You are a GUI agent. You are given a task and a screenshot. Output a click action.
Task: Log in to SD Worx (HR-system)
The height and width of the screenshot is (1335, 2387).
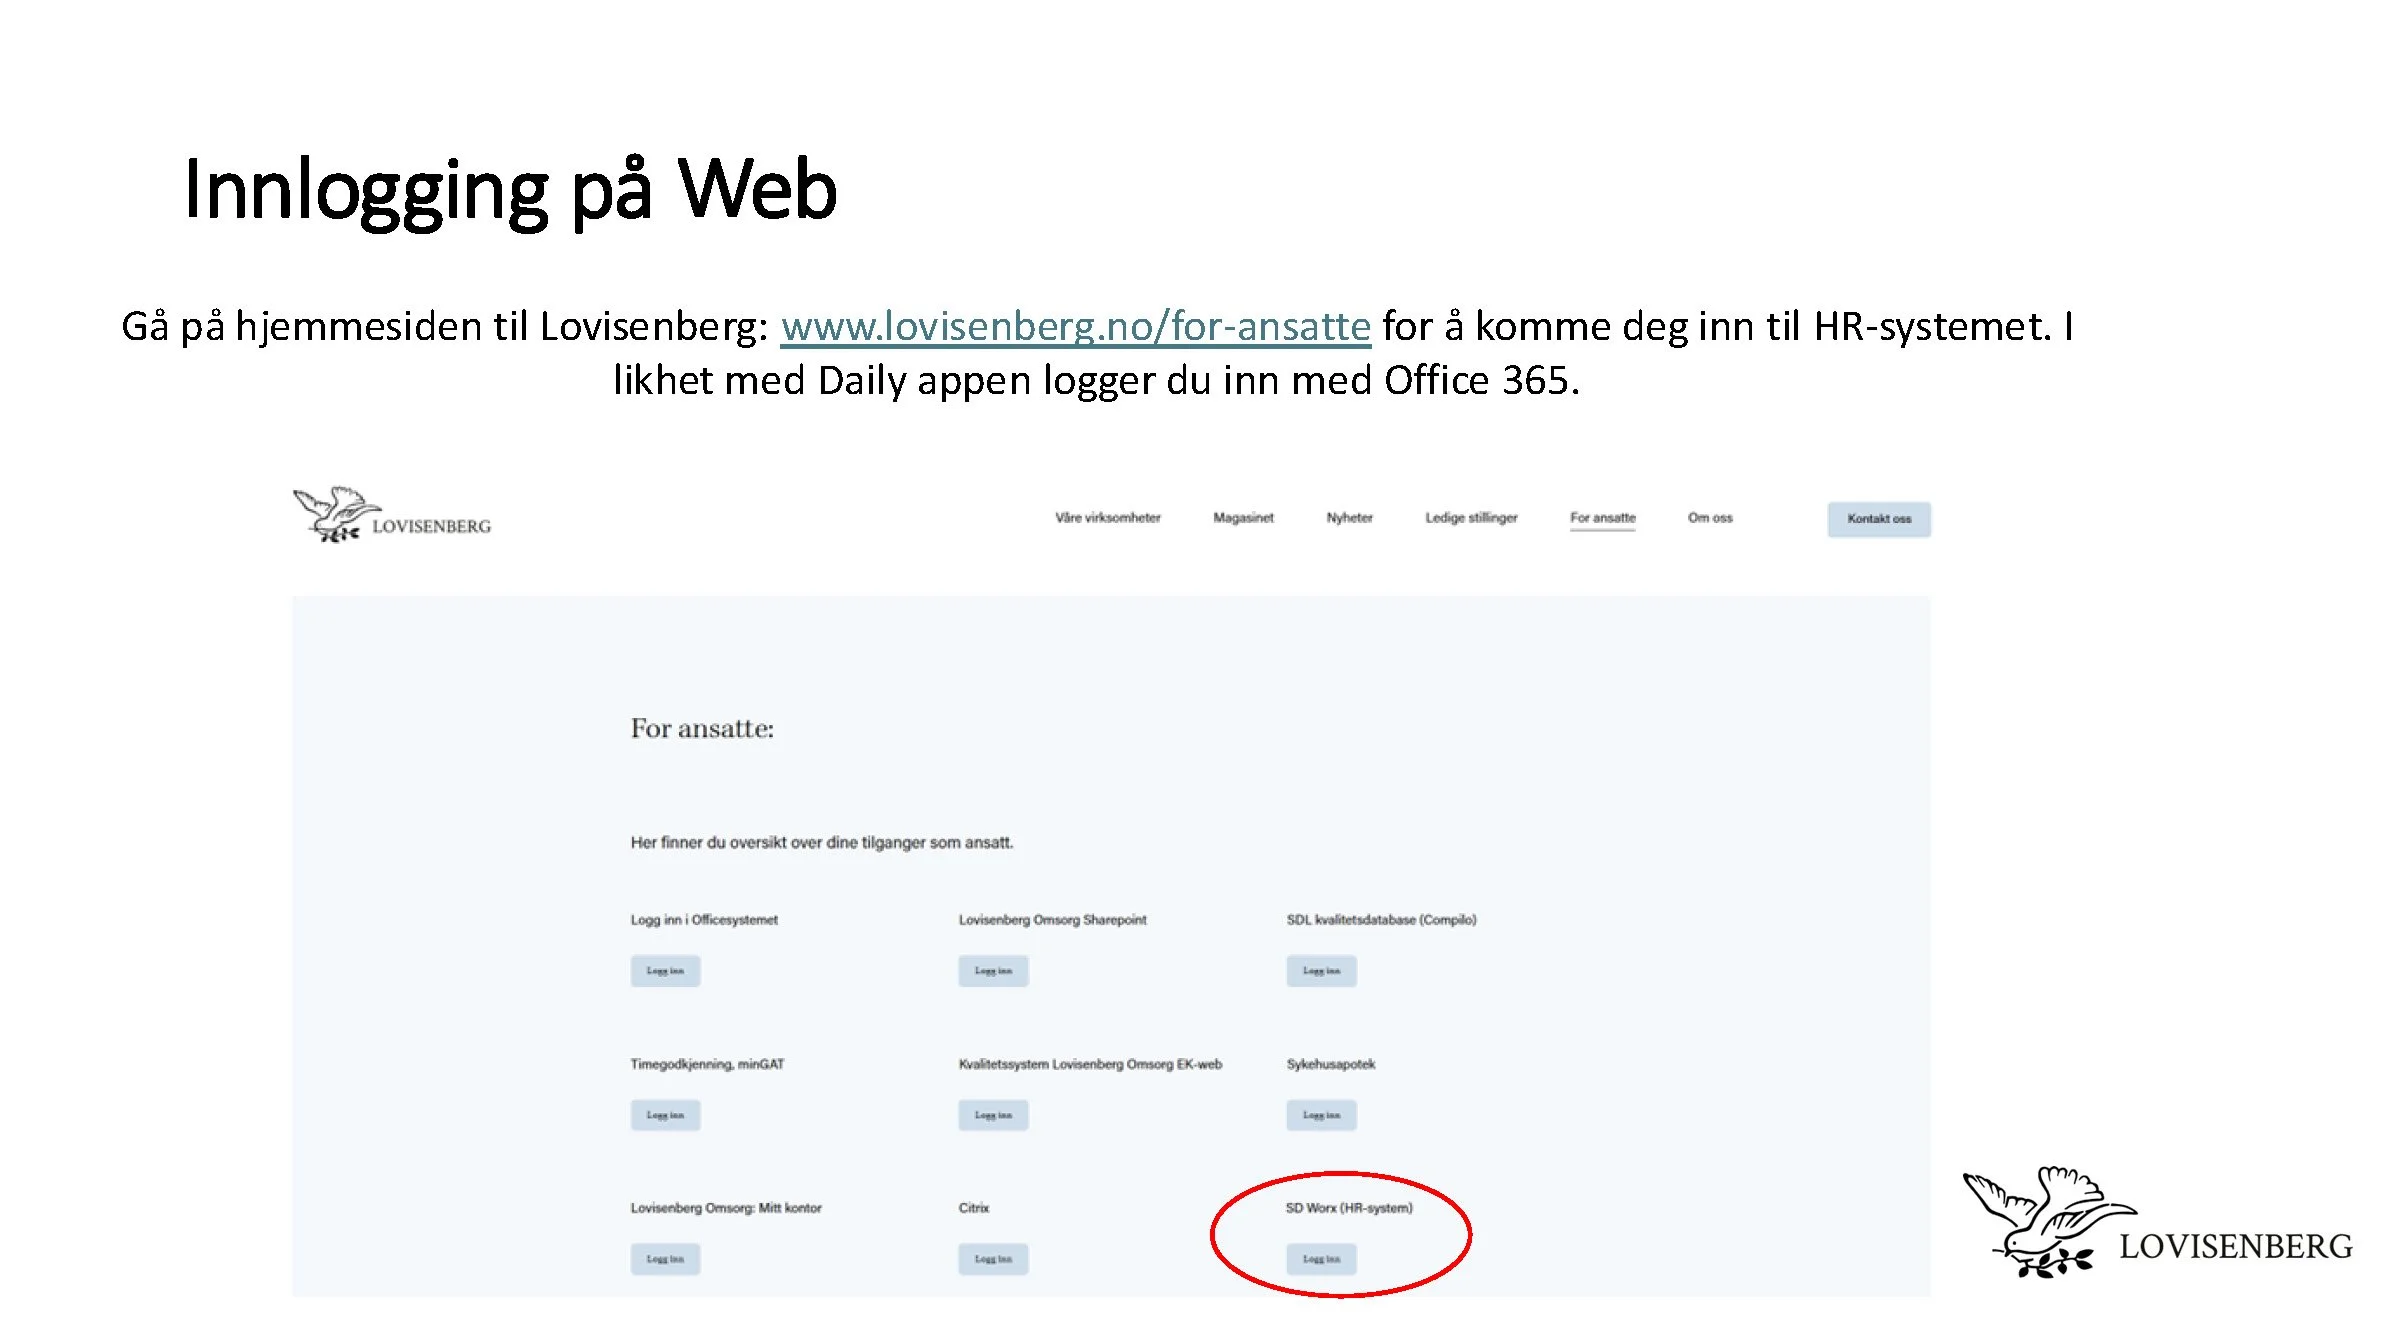[1321, 1259]
